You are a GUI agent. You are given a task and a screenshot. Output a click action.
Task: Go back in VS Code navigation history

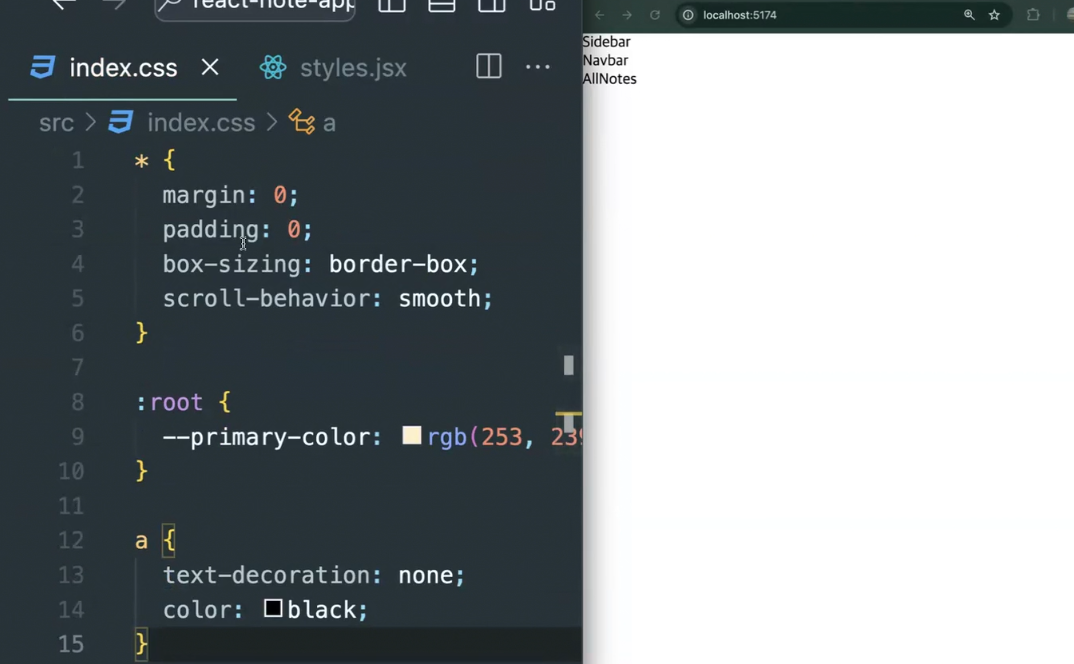click(x=64, y=4)
